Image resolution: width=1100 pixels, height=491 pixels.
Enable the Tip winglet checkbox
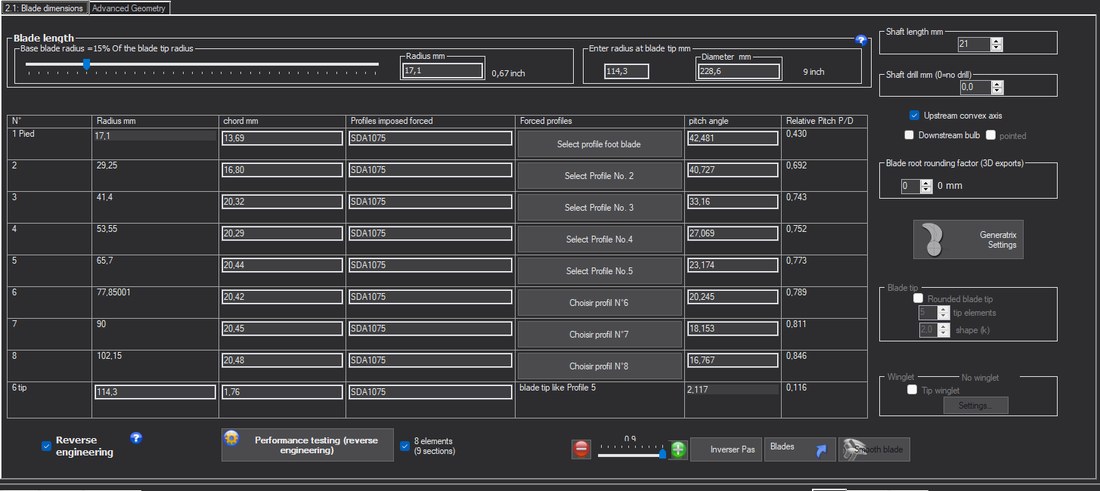[912, 389]
